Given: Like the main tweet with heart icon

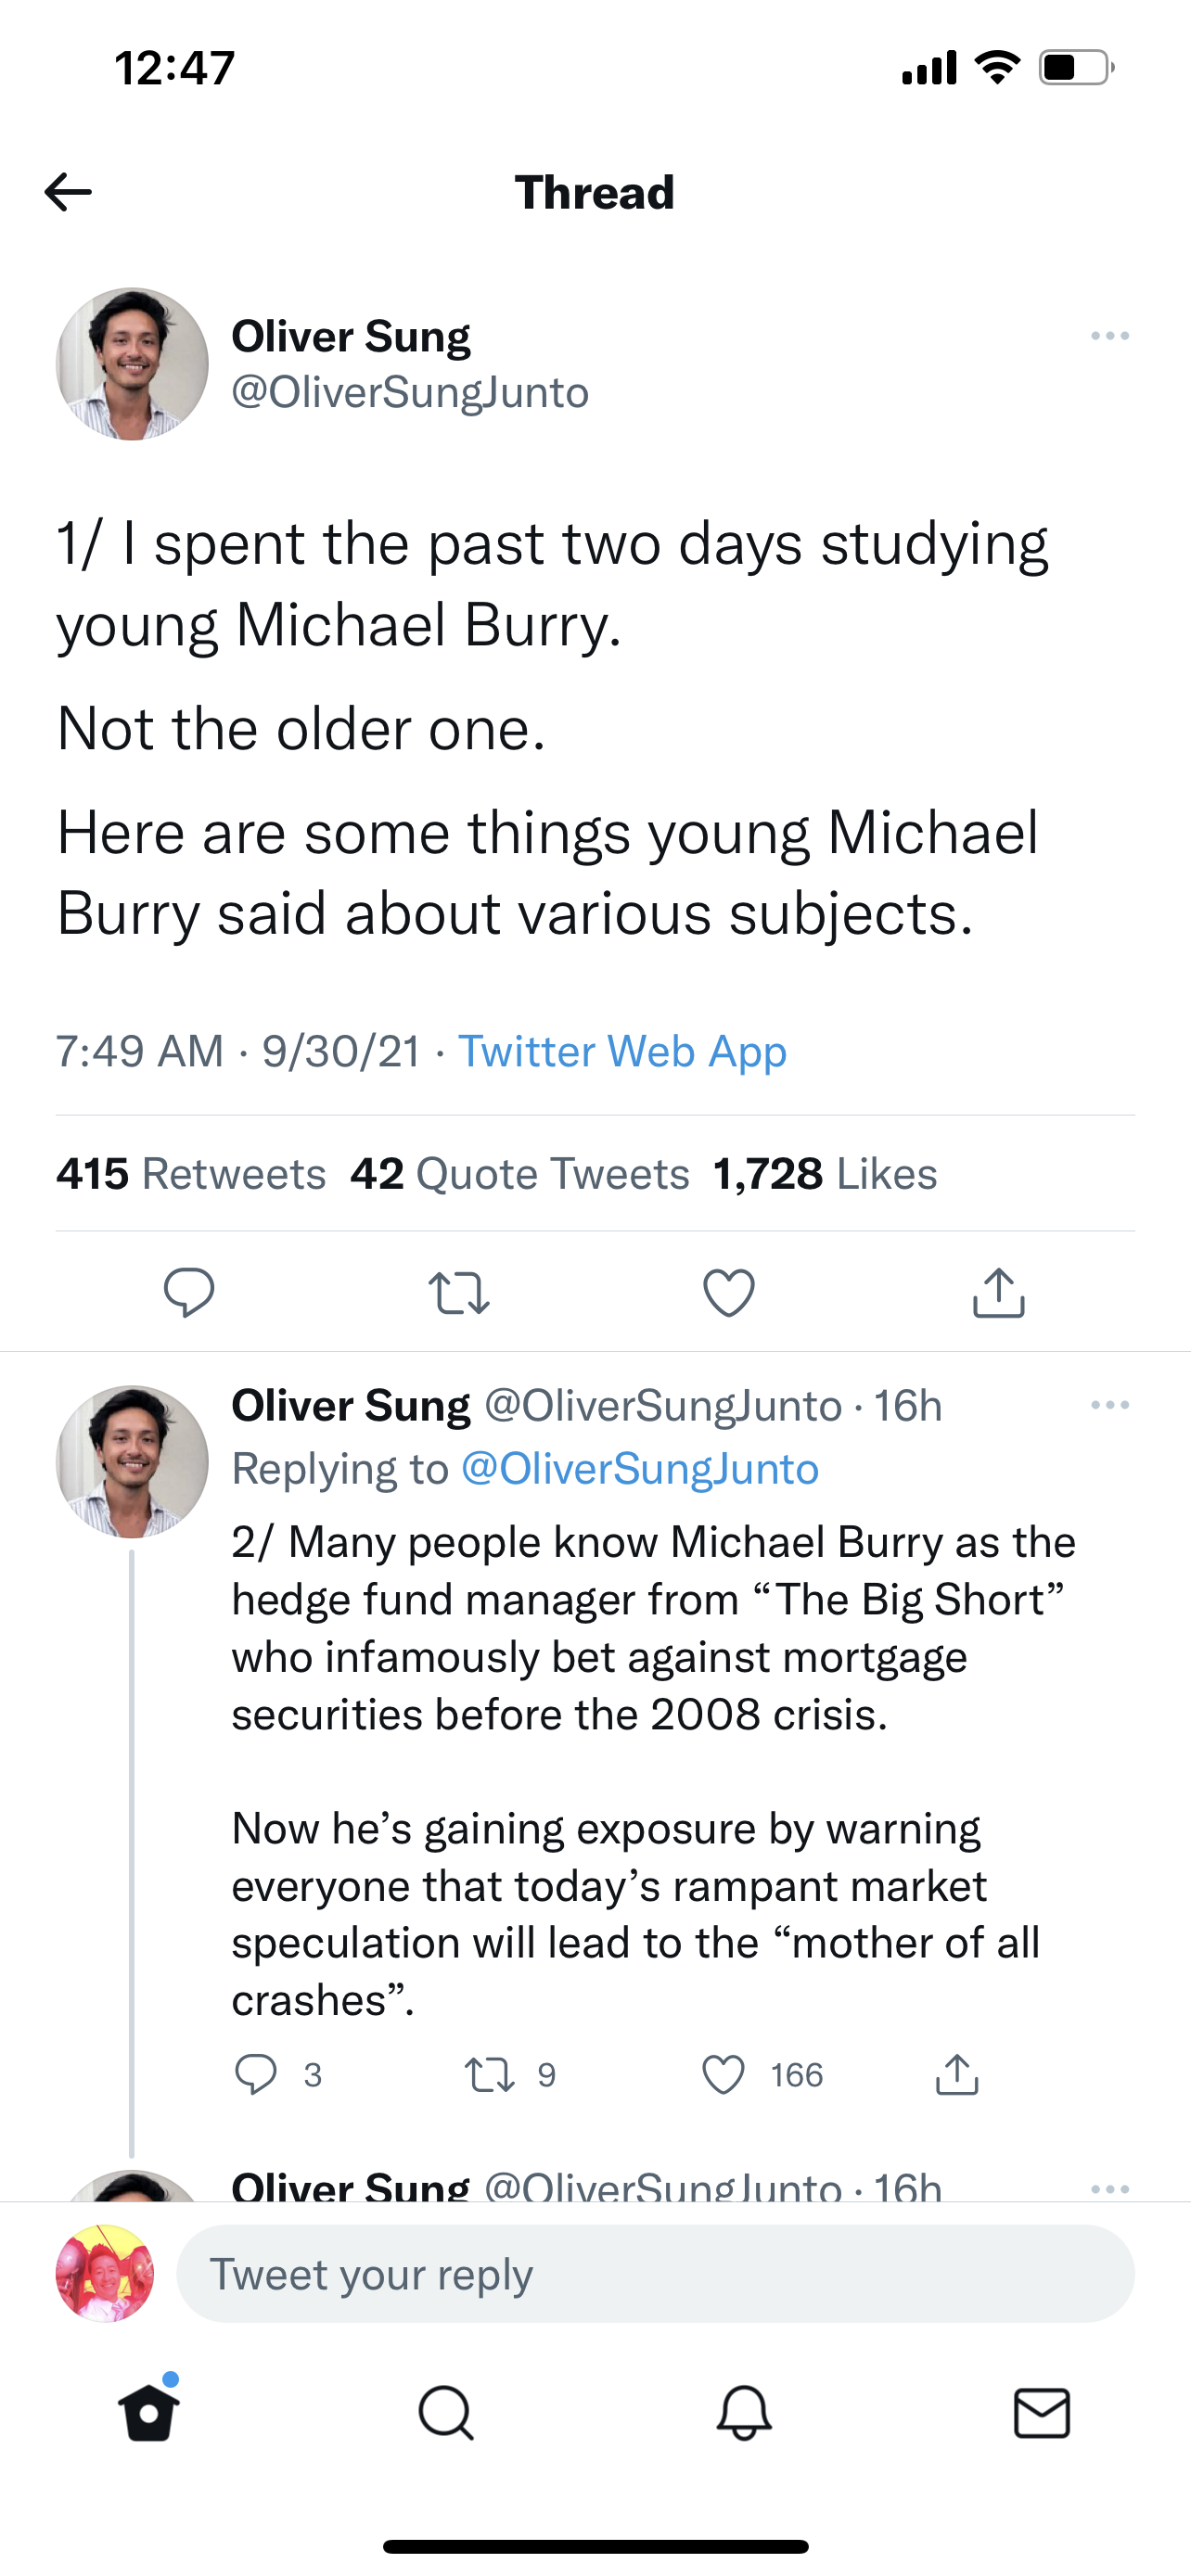Looking at the screenshot, I should pyautogui.click(x=729, y=1292).
